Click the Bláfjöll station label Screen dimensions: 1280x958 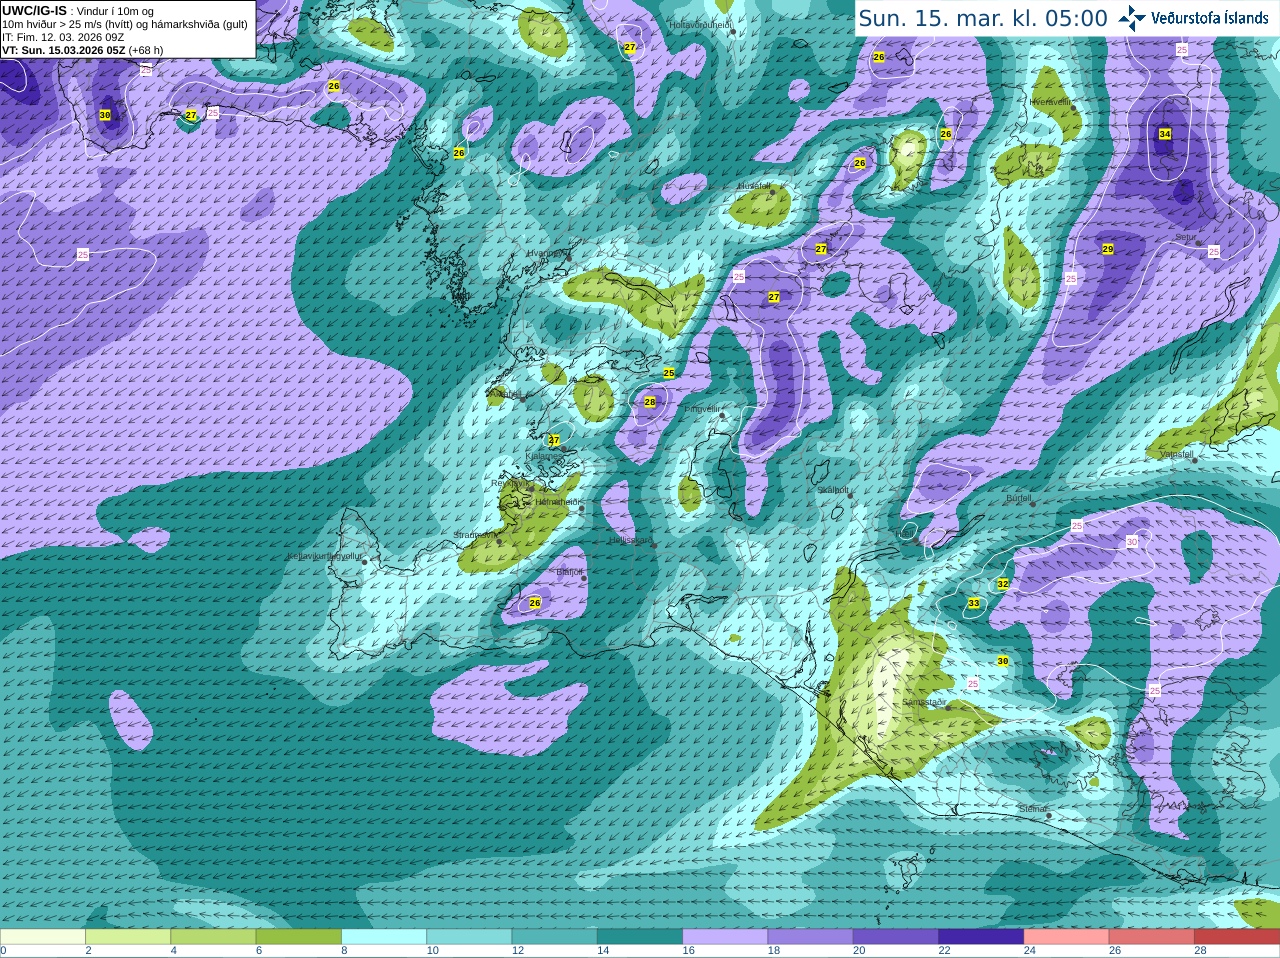pos(569,572)
